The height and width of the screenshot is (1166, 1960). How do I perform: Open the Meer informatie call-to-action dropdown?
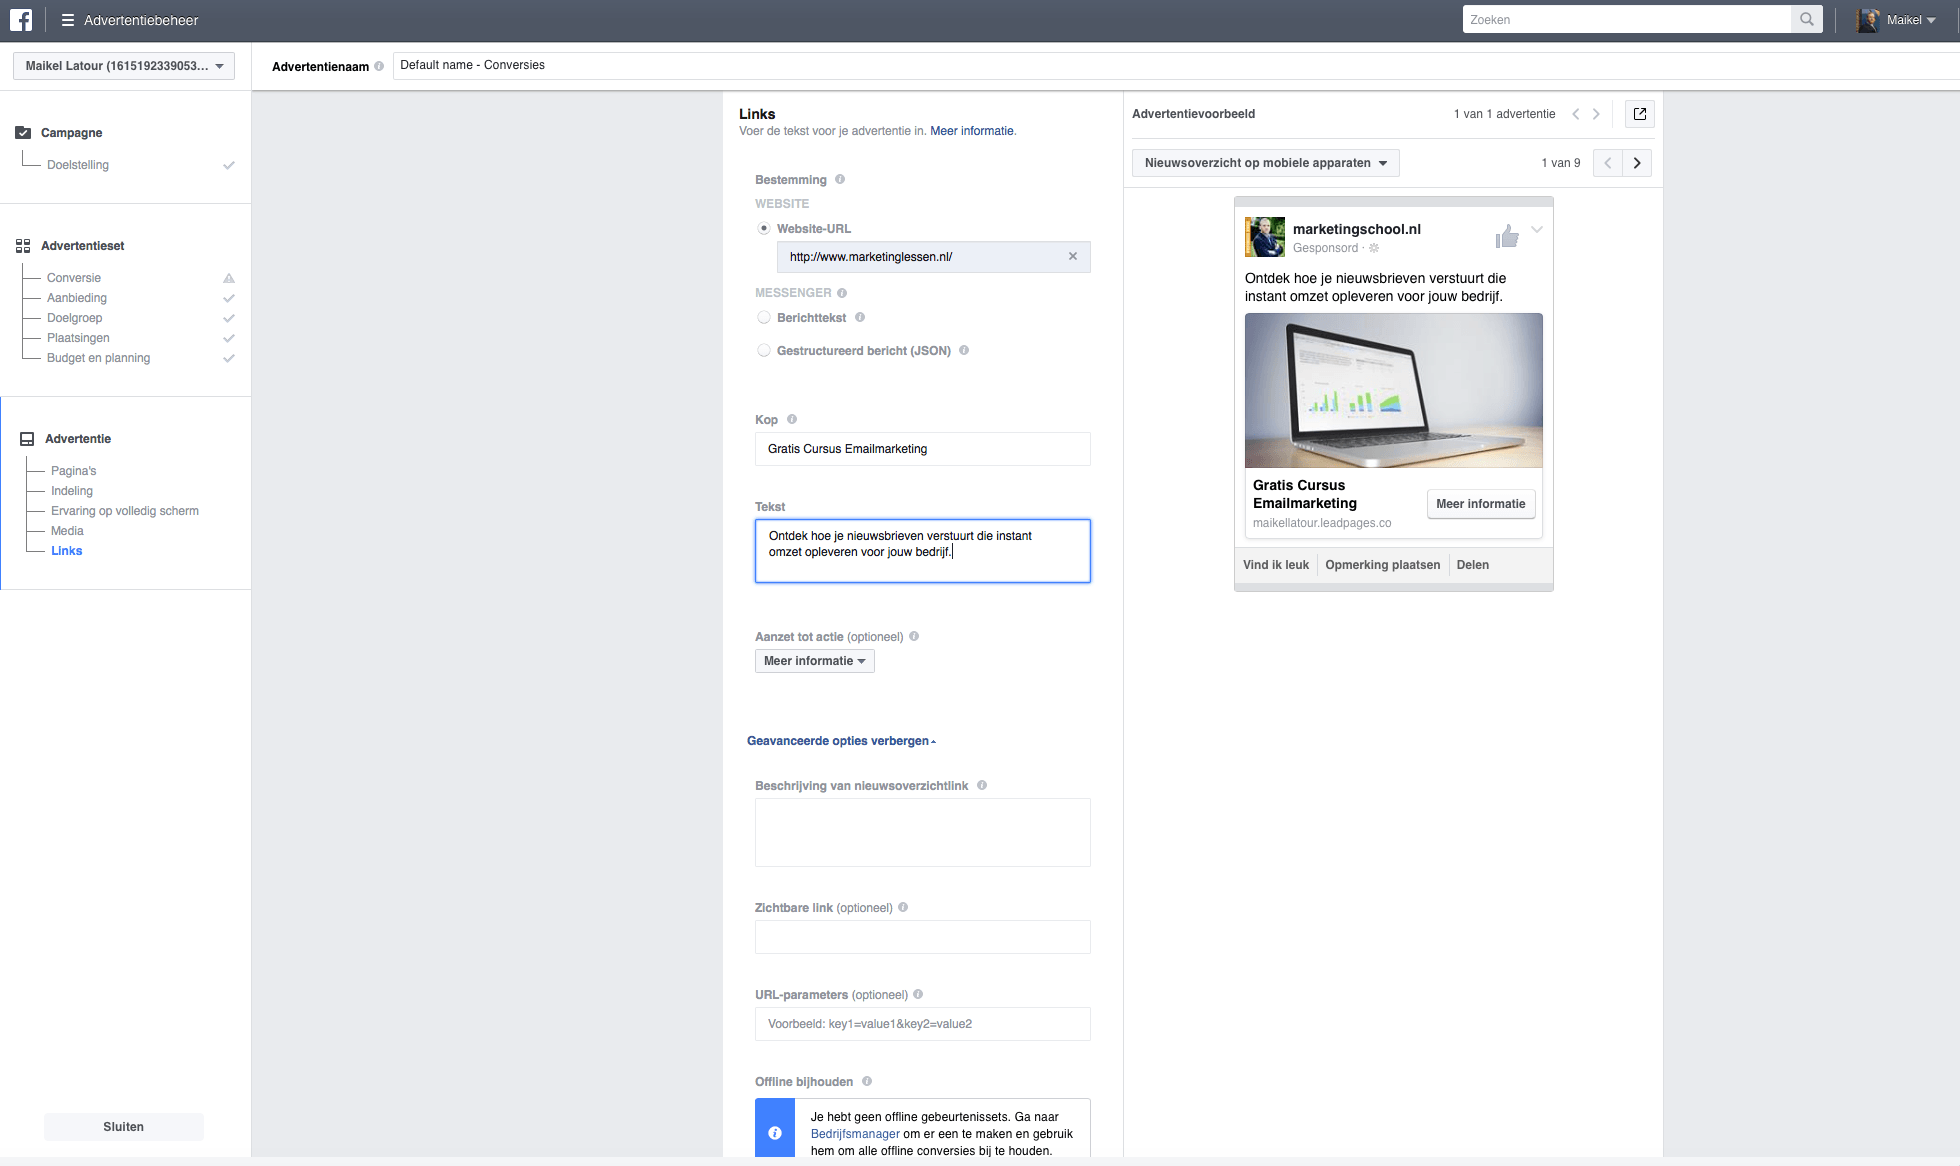814,661
